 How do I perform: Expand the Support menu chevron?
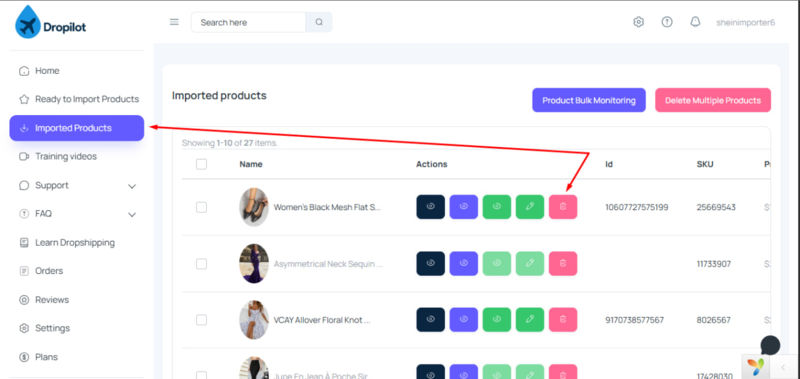pos(132,186)
